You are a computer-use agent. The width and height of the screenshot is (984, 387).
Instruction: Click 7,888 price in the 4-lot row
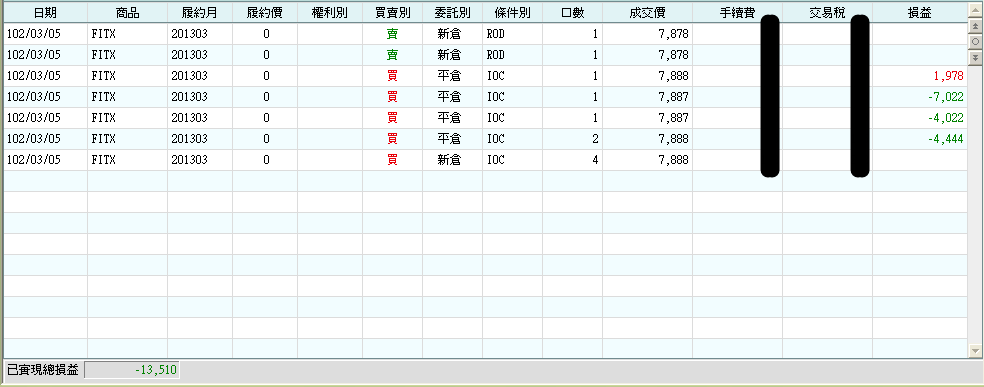[x=673, y=160]
